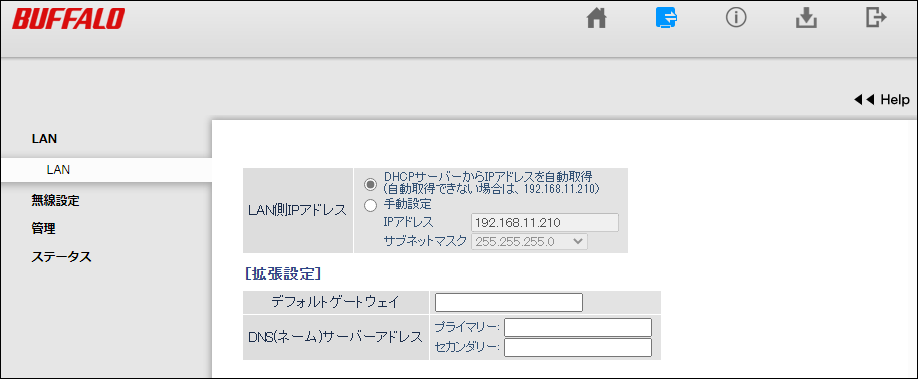
Task: Click the firmware download icon
Action: (806, 19)
